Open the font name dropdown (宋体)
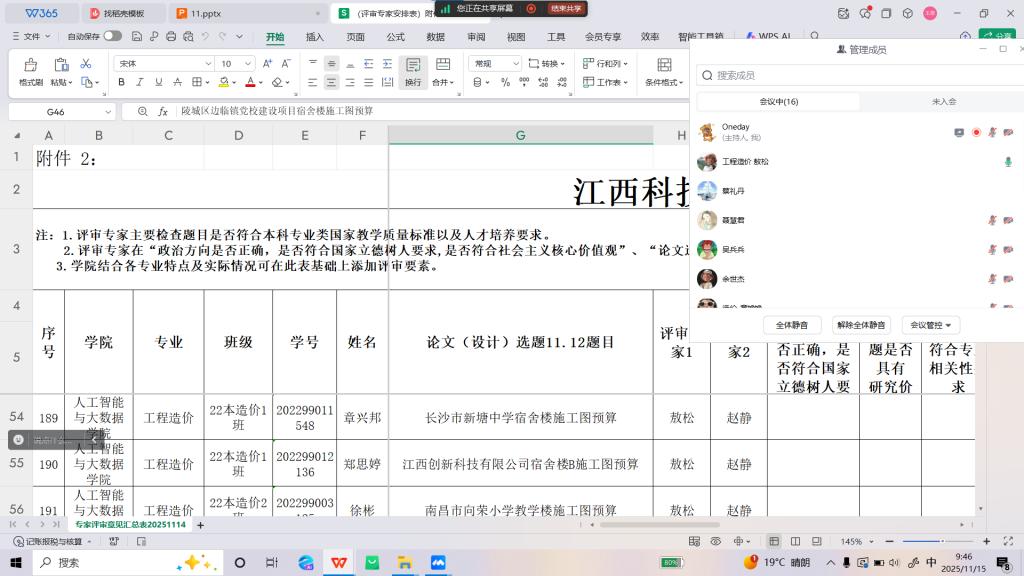The image size is (1024, 576). [208, 63]
